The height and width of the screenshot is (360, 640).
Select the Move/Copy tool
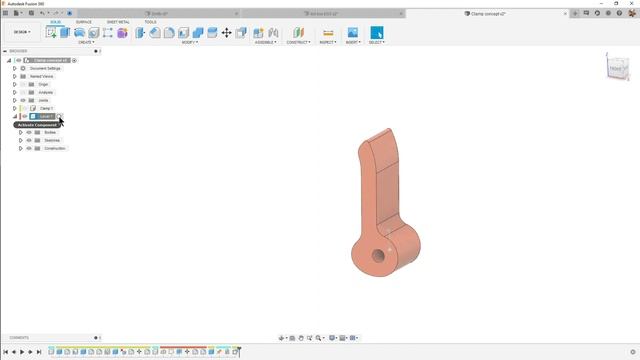pos(227,33)
